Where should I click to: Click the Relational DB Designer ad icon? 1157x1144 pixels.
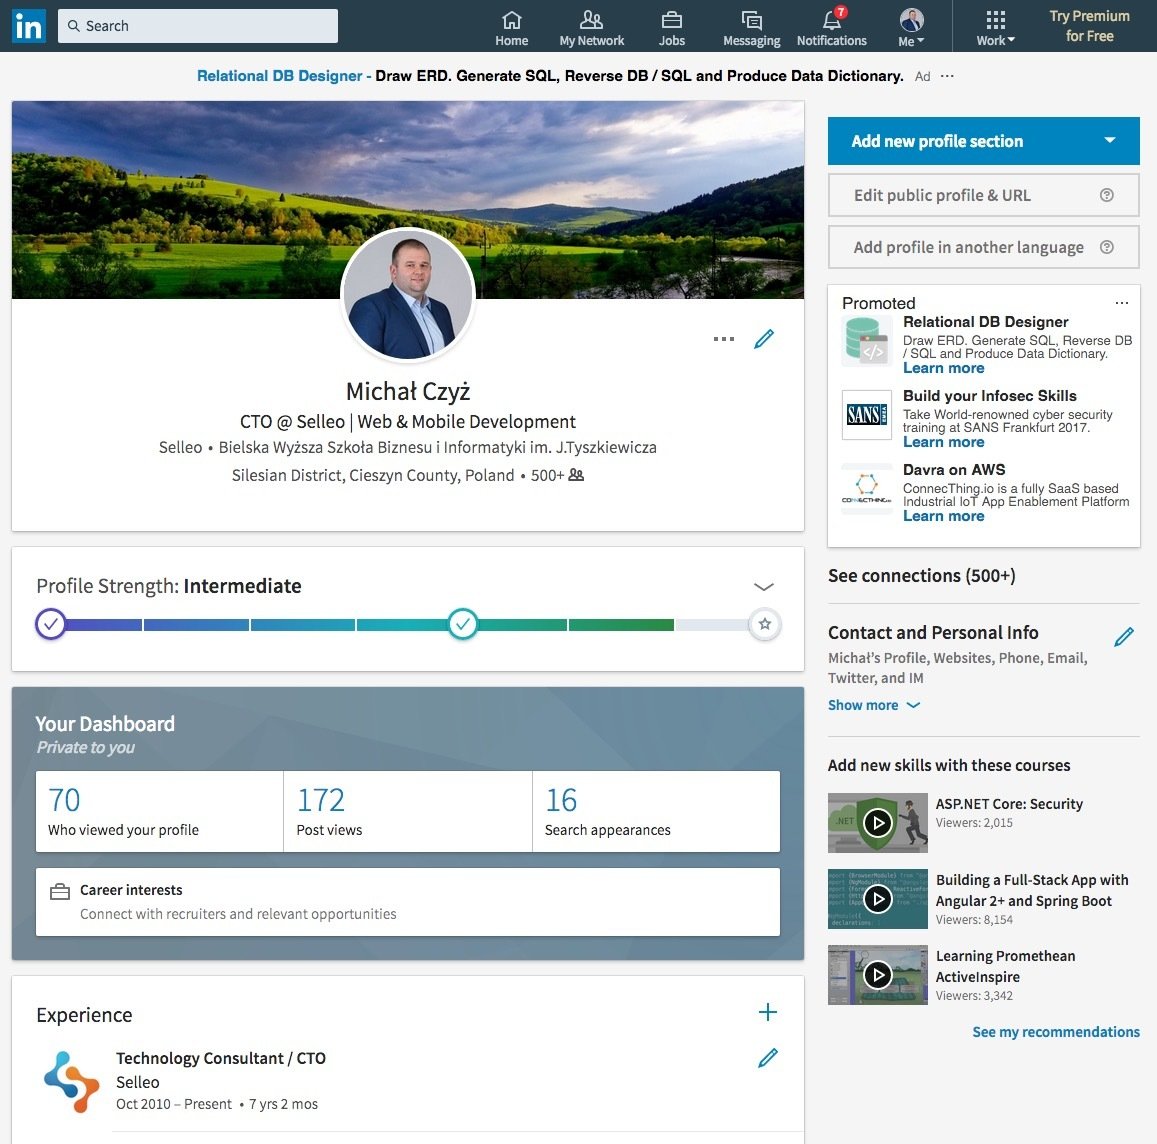pos(866,341)
